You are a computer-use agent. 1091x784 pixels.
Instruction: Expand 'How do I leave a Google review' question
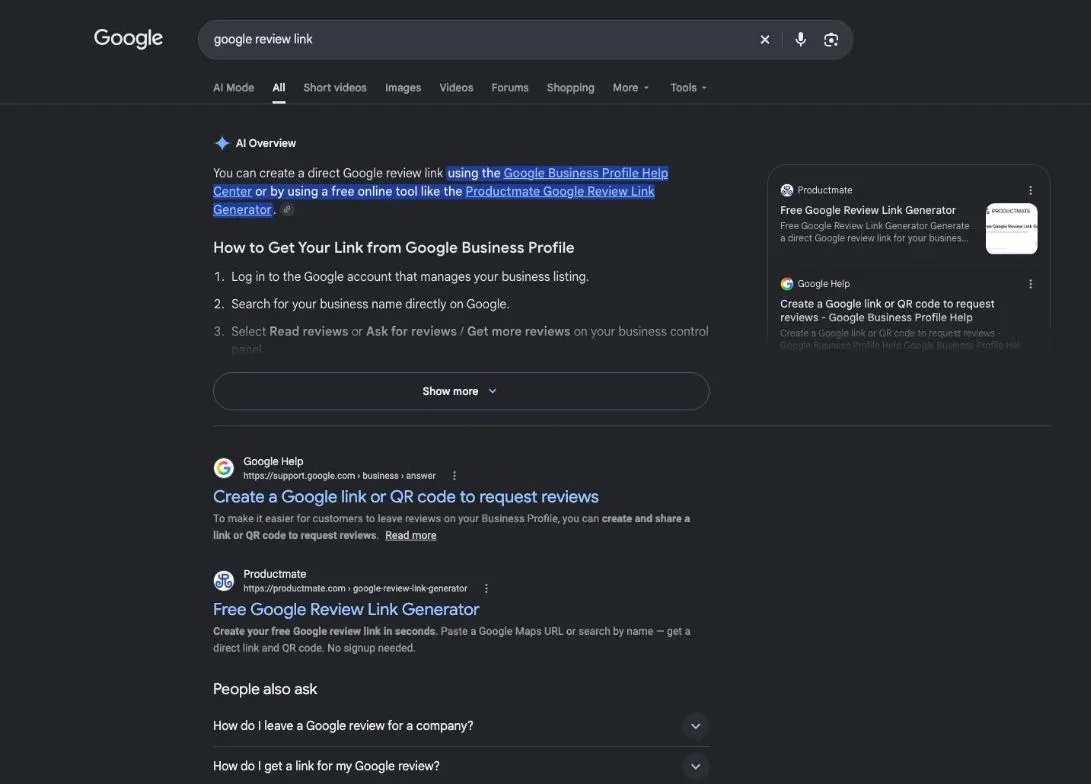[461, 726]
